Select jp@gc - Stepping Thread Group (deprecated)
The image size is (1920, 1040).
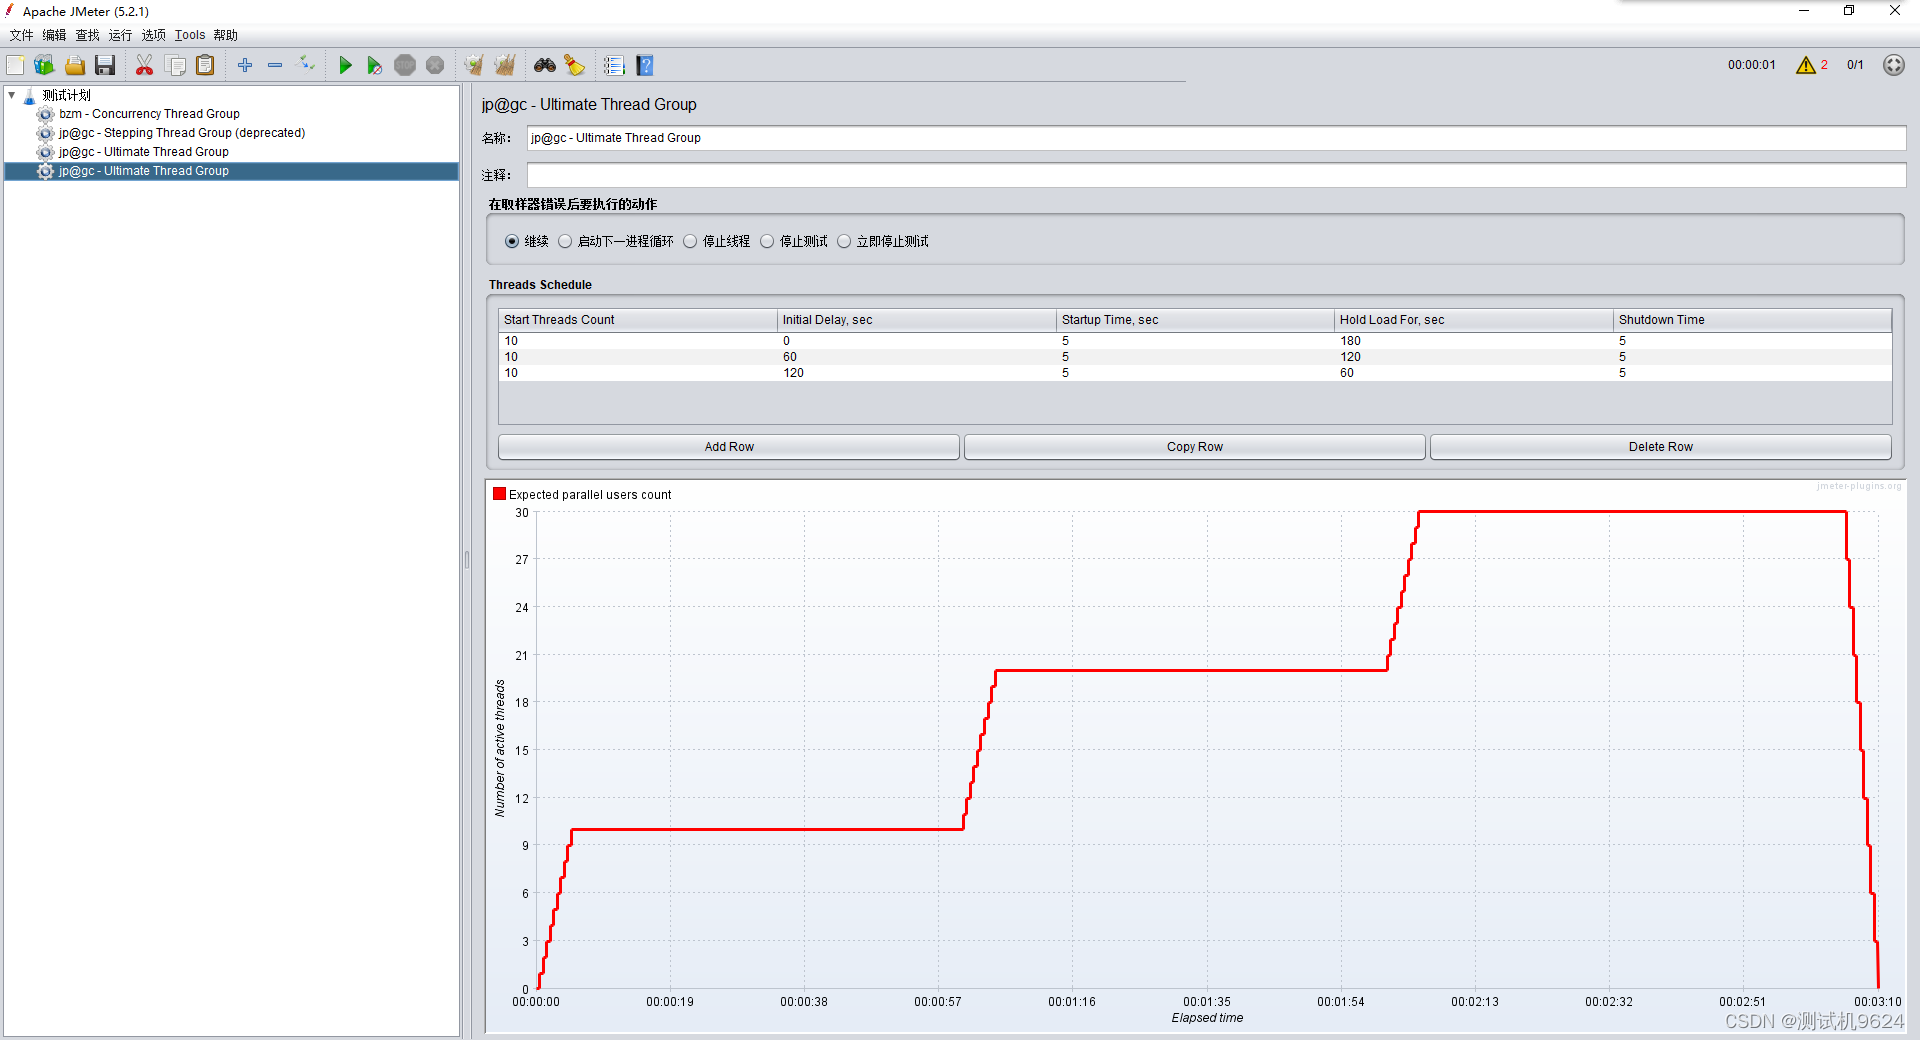(182, 133)
